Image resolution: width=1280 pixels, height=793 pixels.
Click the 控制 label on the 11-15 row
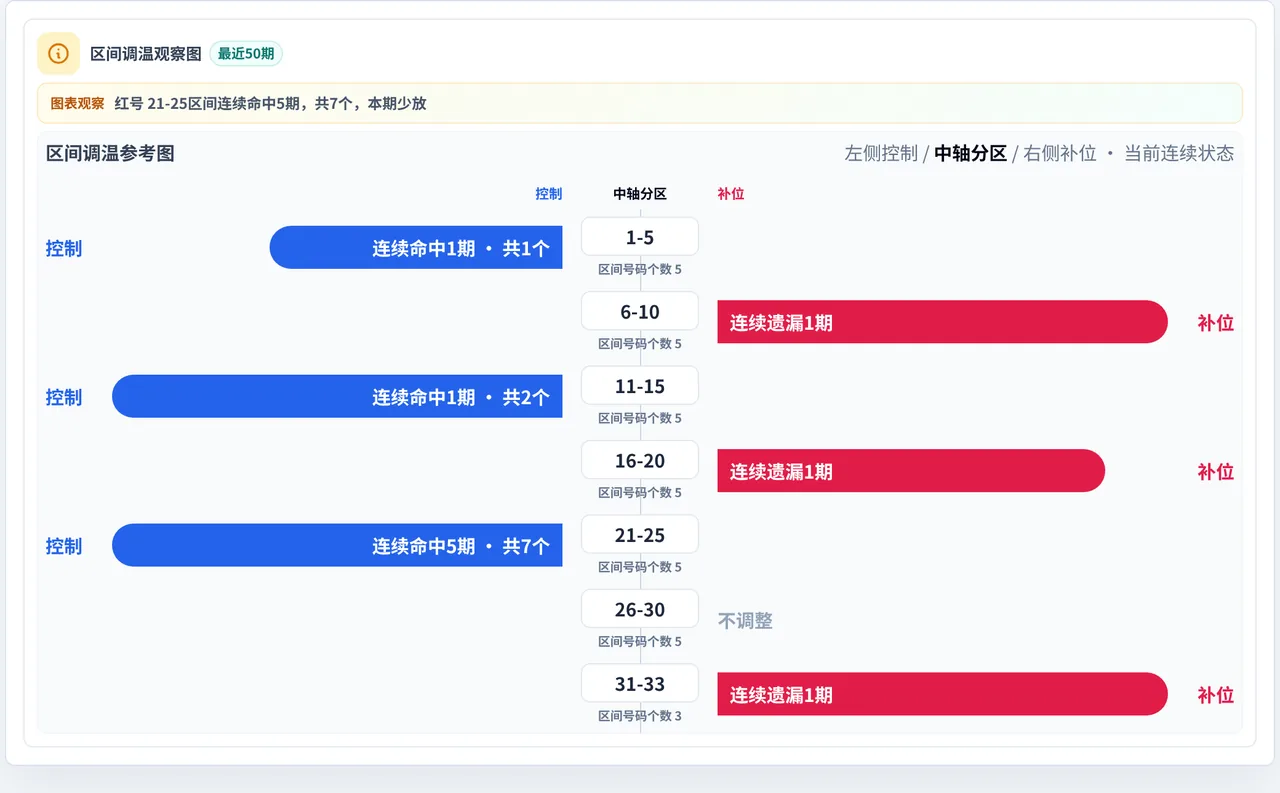(64, 397)
